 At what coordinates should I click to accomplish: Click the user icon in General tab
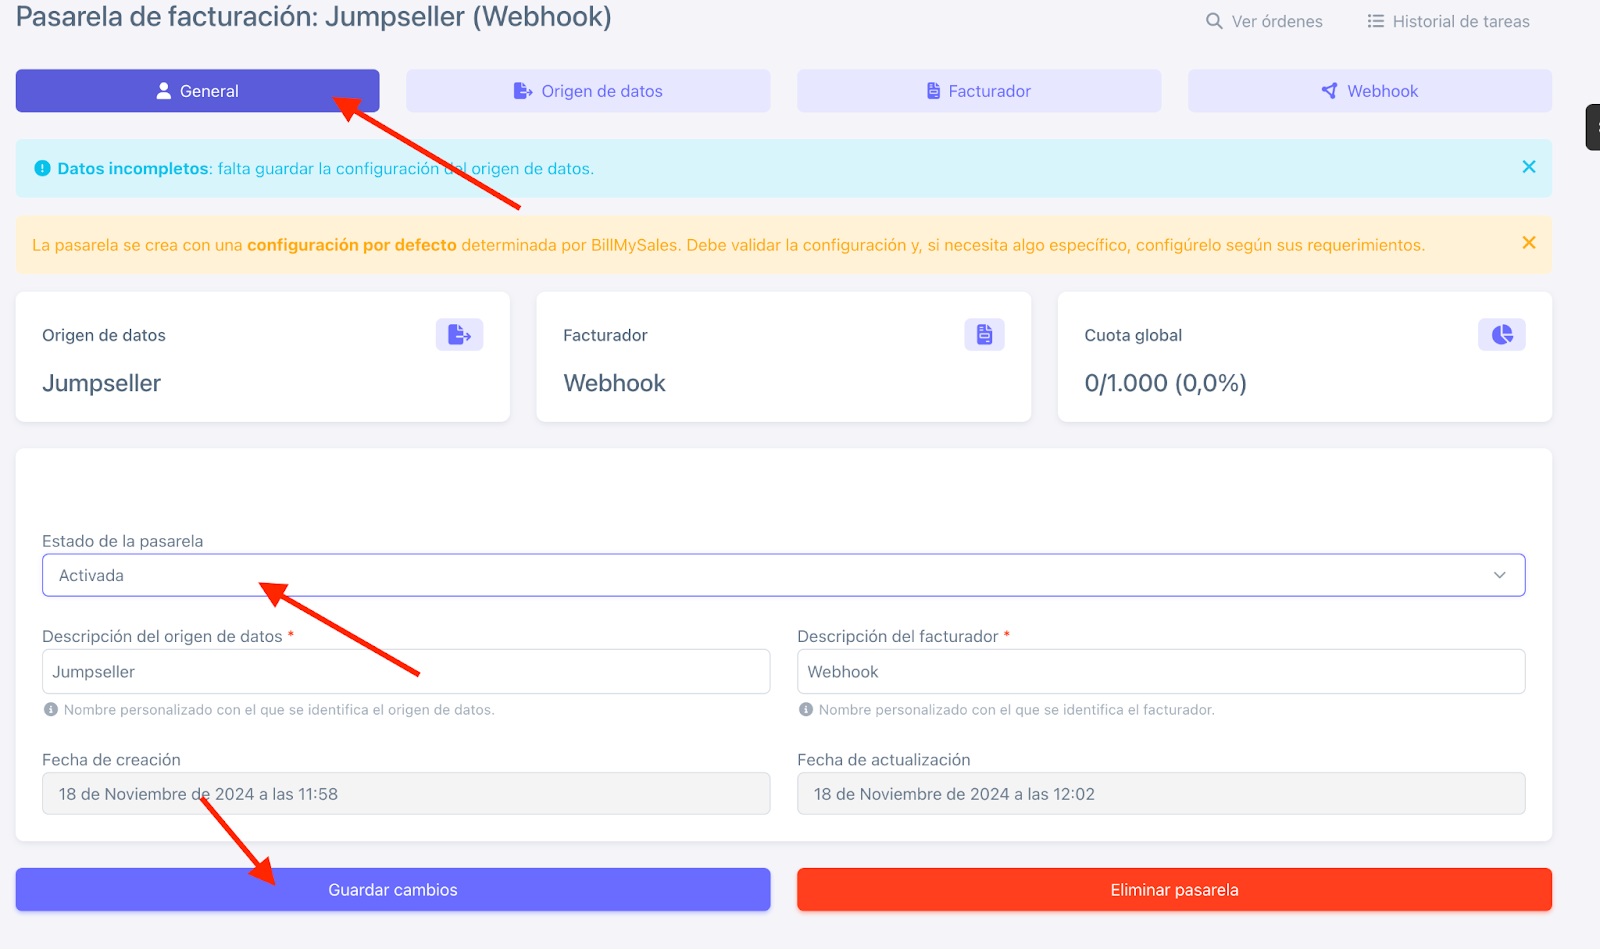point(164,91)
